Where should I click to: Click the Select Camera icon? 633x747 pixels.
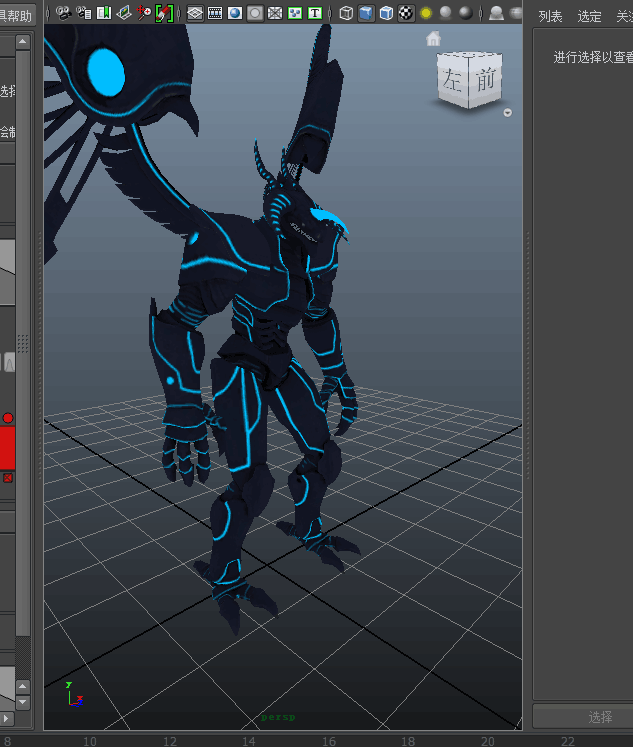pos(63,13)
